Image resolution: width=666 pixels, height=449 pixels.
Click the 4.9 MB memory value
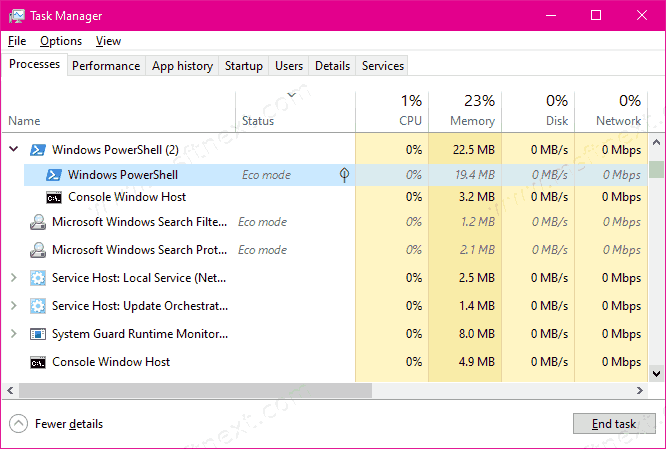477,362
